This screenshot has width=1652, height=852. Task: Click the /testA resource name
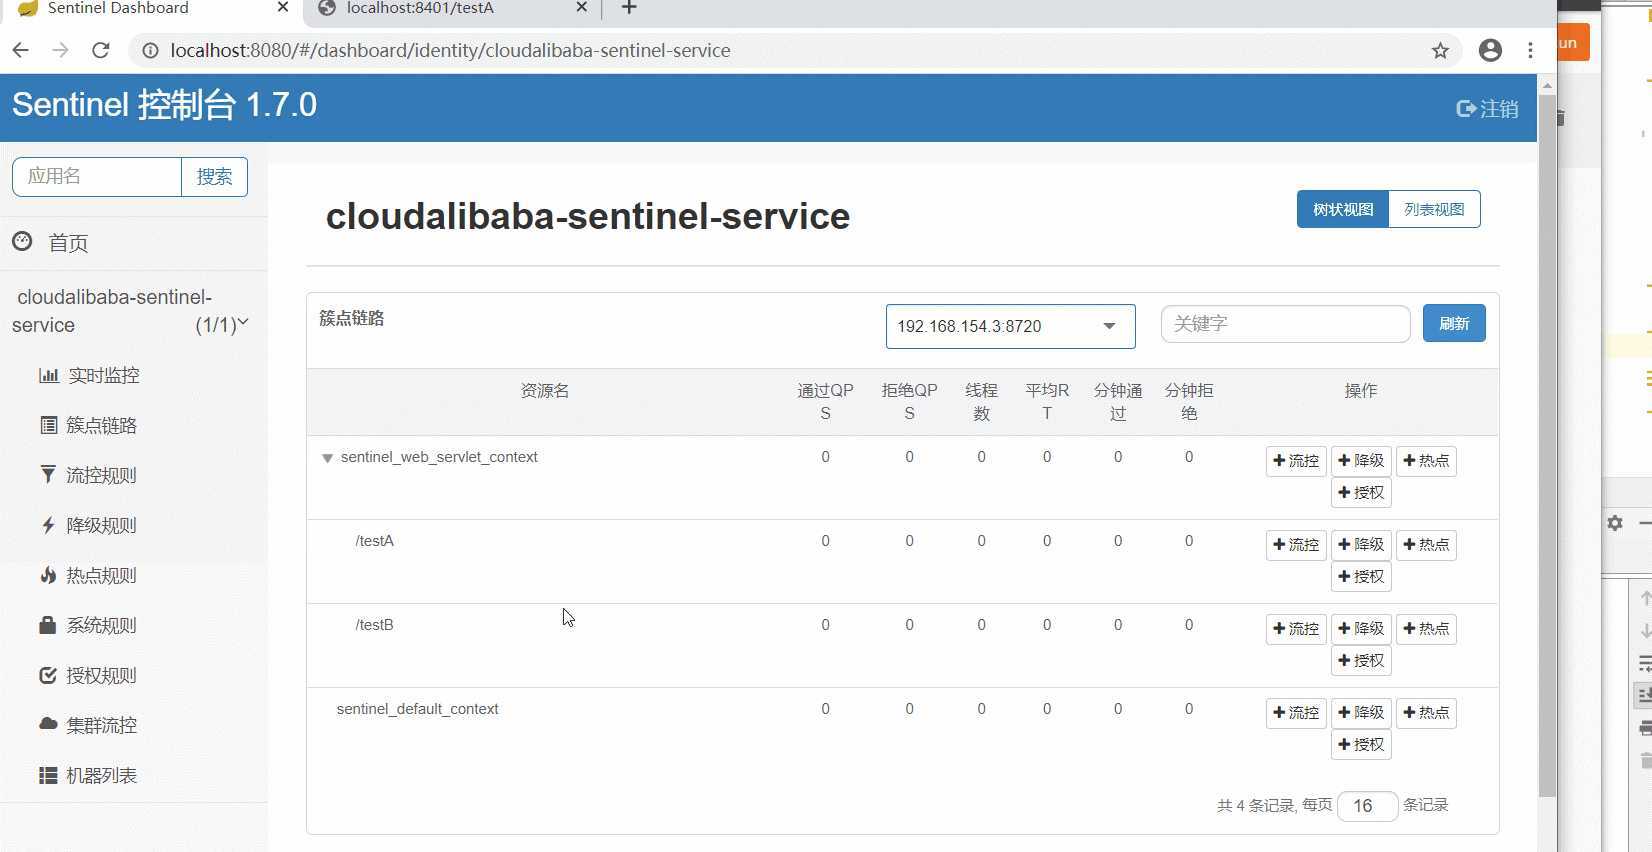tap(375, 541)
